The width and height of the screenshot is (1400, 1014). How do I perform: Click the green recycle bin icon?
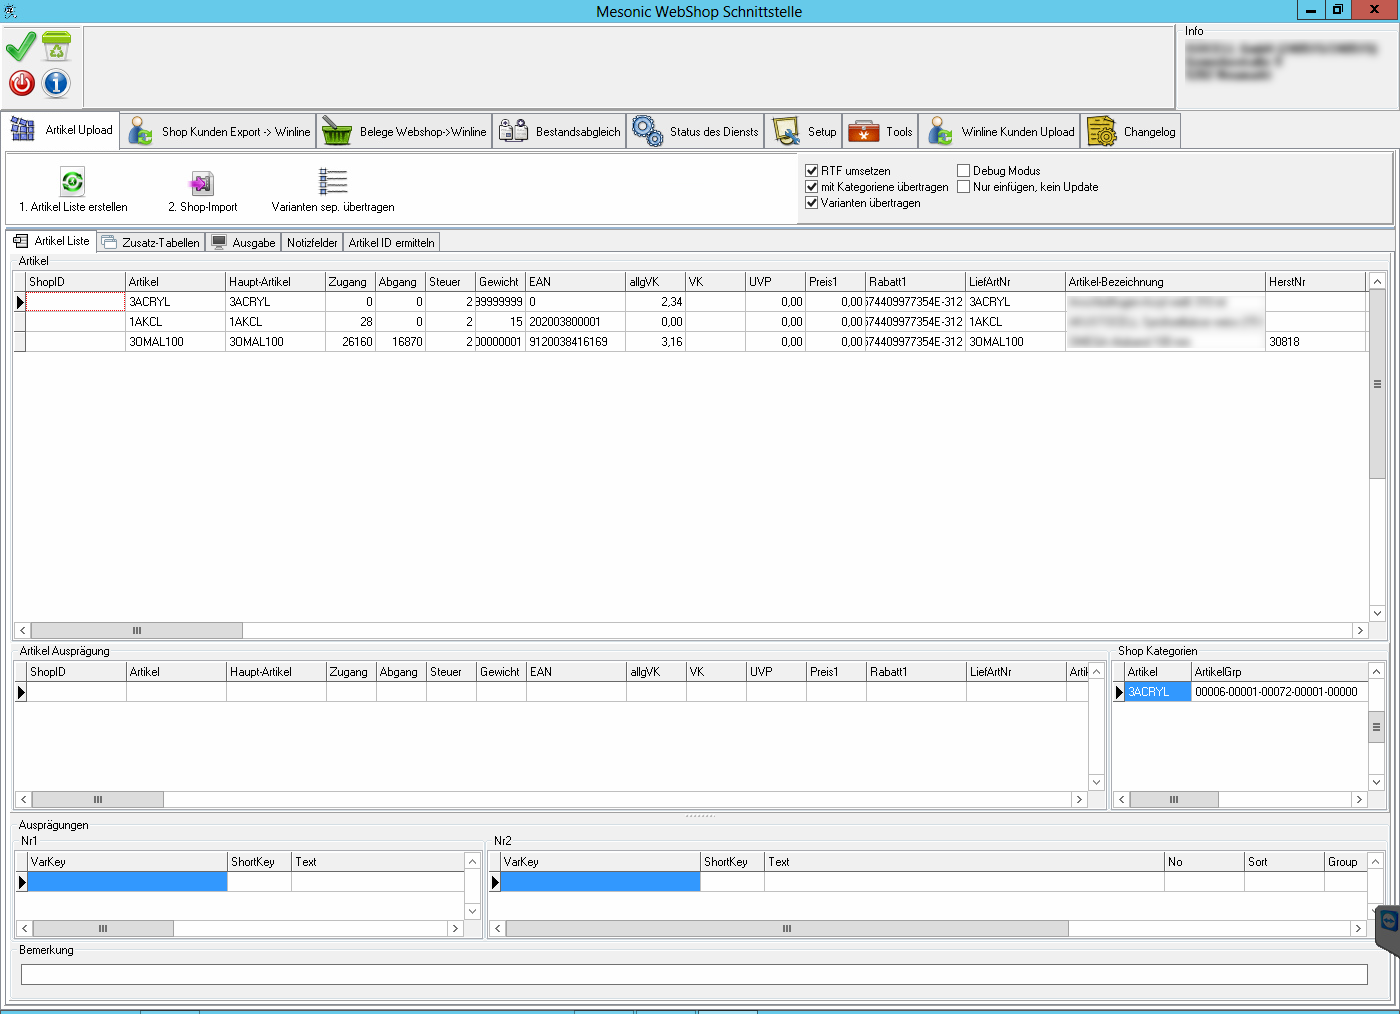(57, 46)
